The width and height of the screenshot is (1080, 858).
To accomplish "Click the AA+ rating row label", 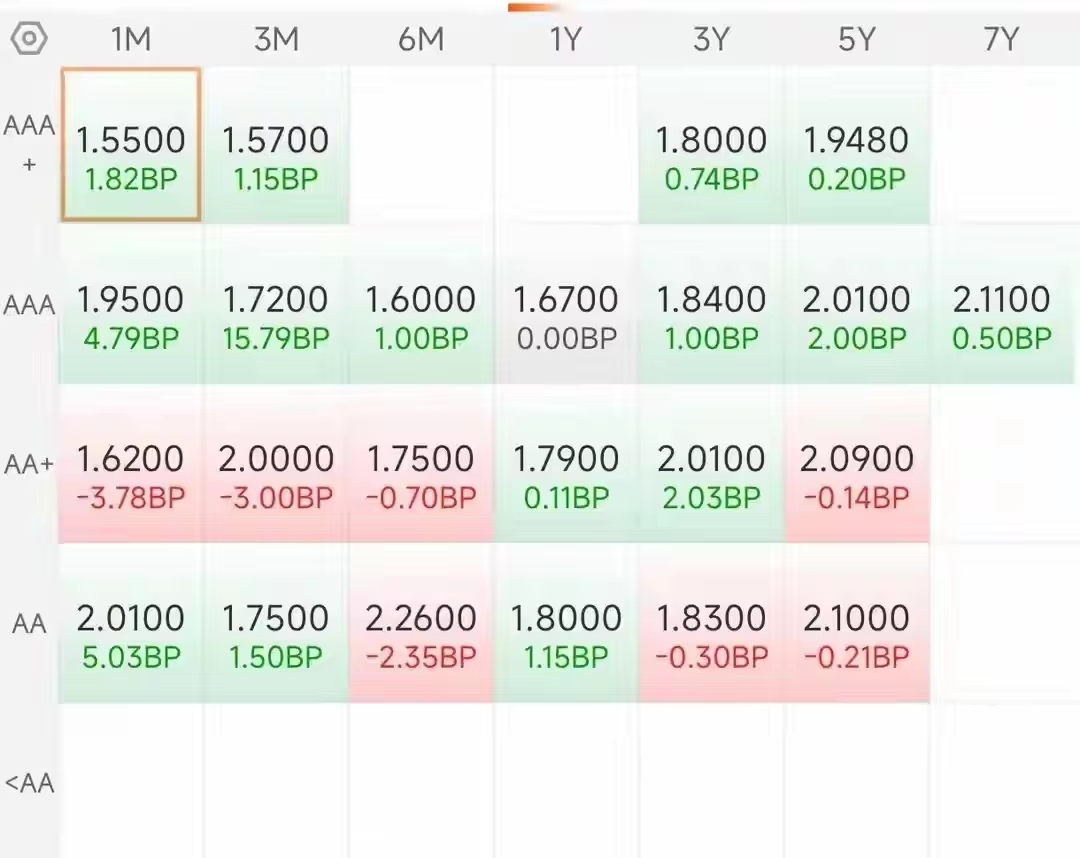I will (x=29, y=464).
